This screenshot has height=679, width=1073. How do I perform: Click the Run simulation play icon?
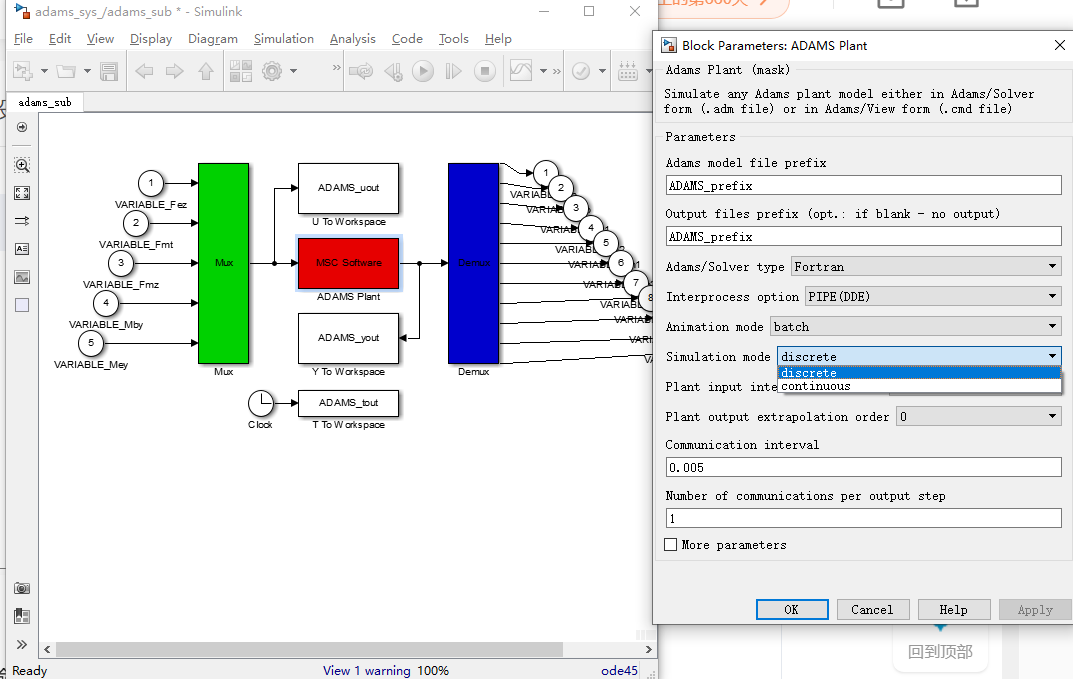click(x=423, y=71)
